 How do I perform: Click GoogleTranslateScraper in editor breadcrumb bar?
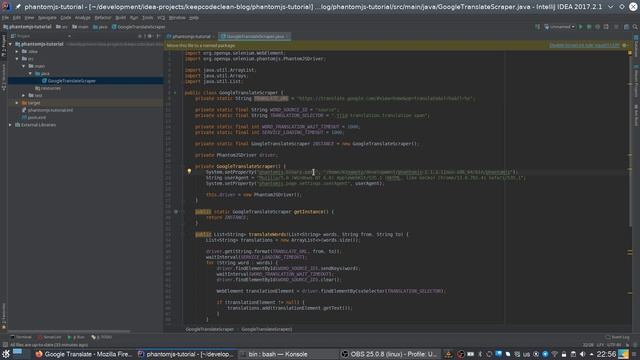click(209, 329)
